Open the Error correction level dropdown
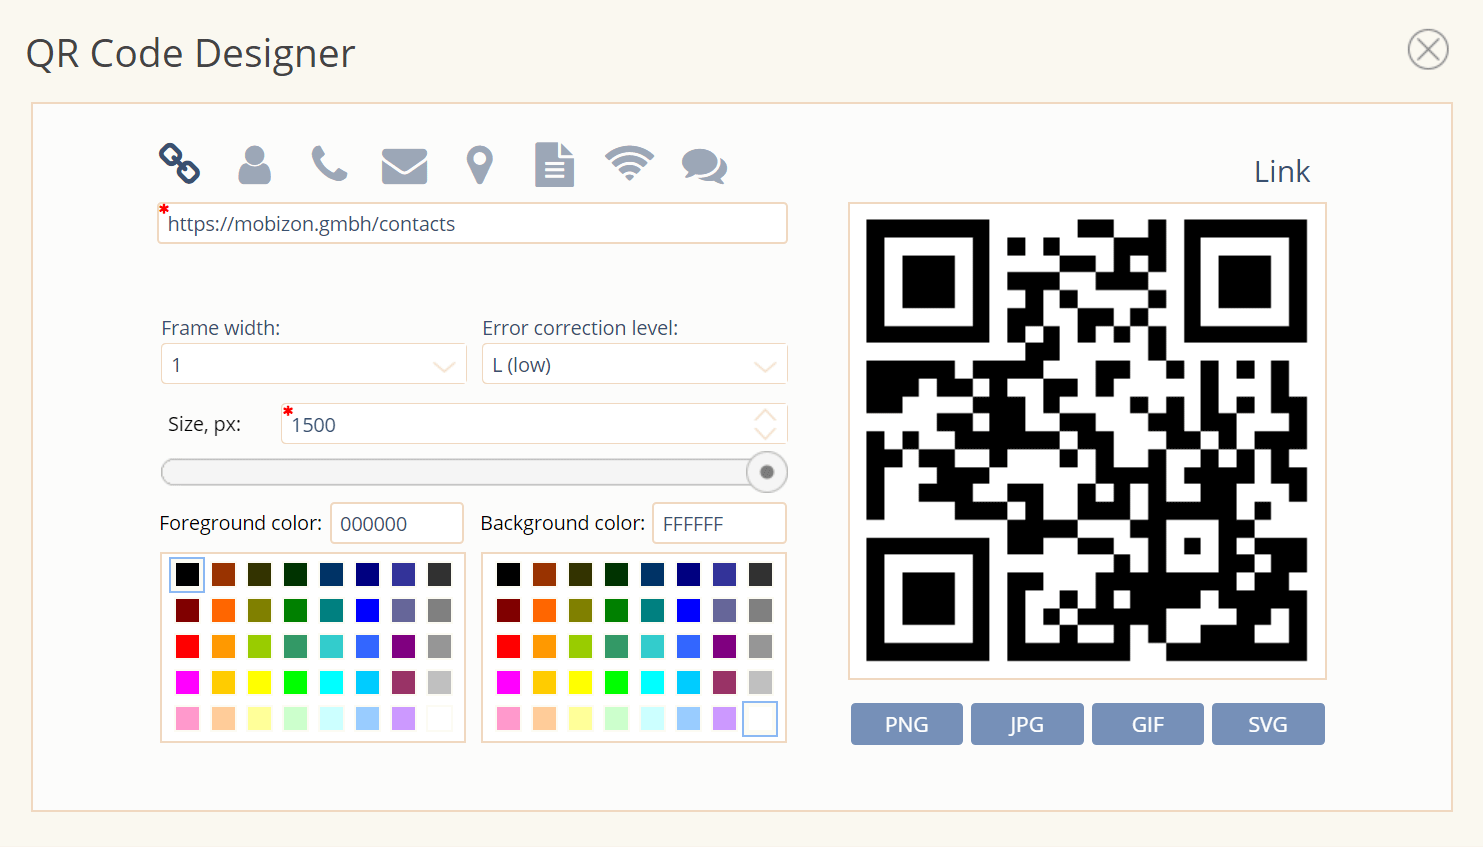The width and height of the screenshot is (1483, 847). [635, 364]
